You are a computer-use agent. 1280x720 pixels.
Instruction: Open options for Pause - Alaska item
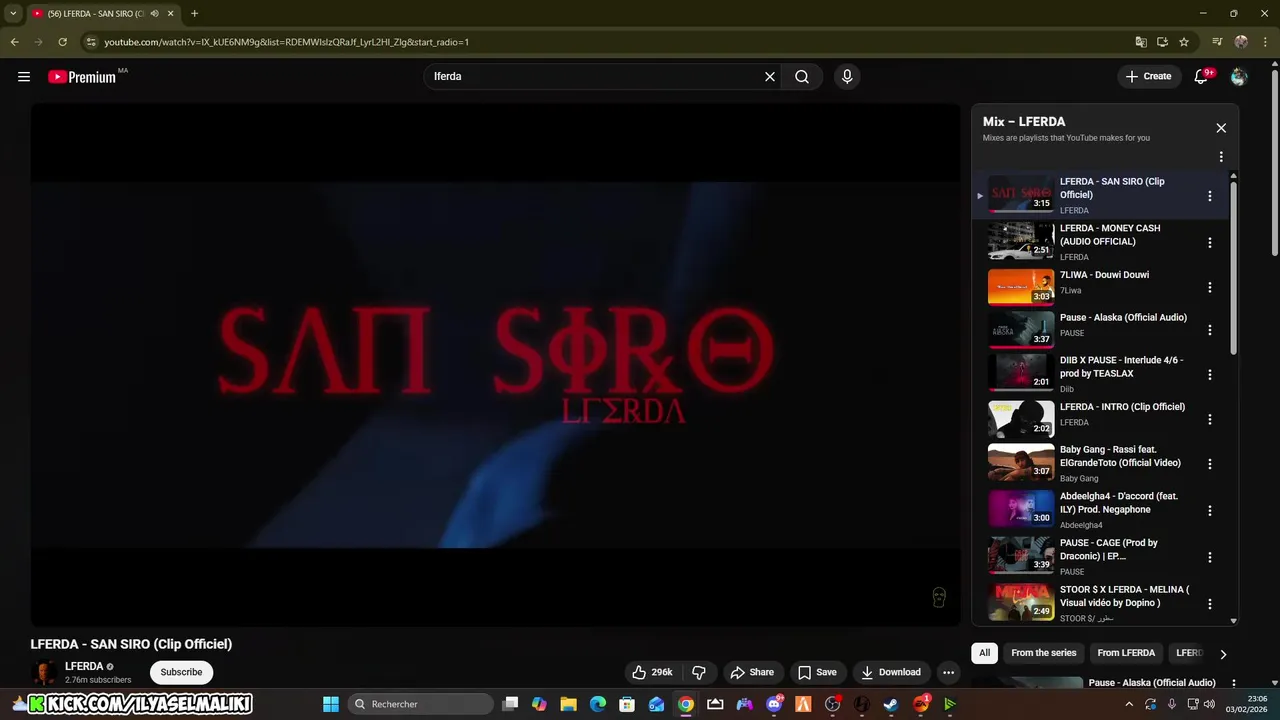click(1210, 330)
